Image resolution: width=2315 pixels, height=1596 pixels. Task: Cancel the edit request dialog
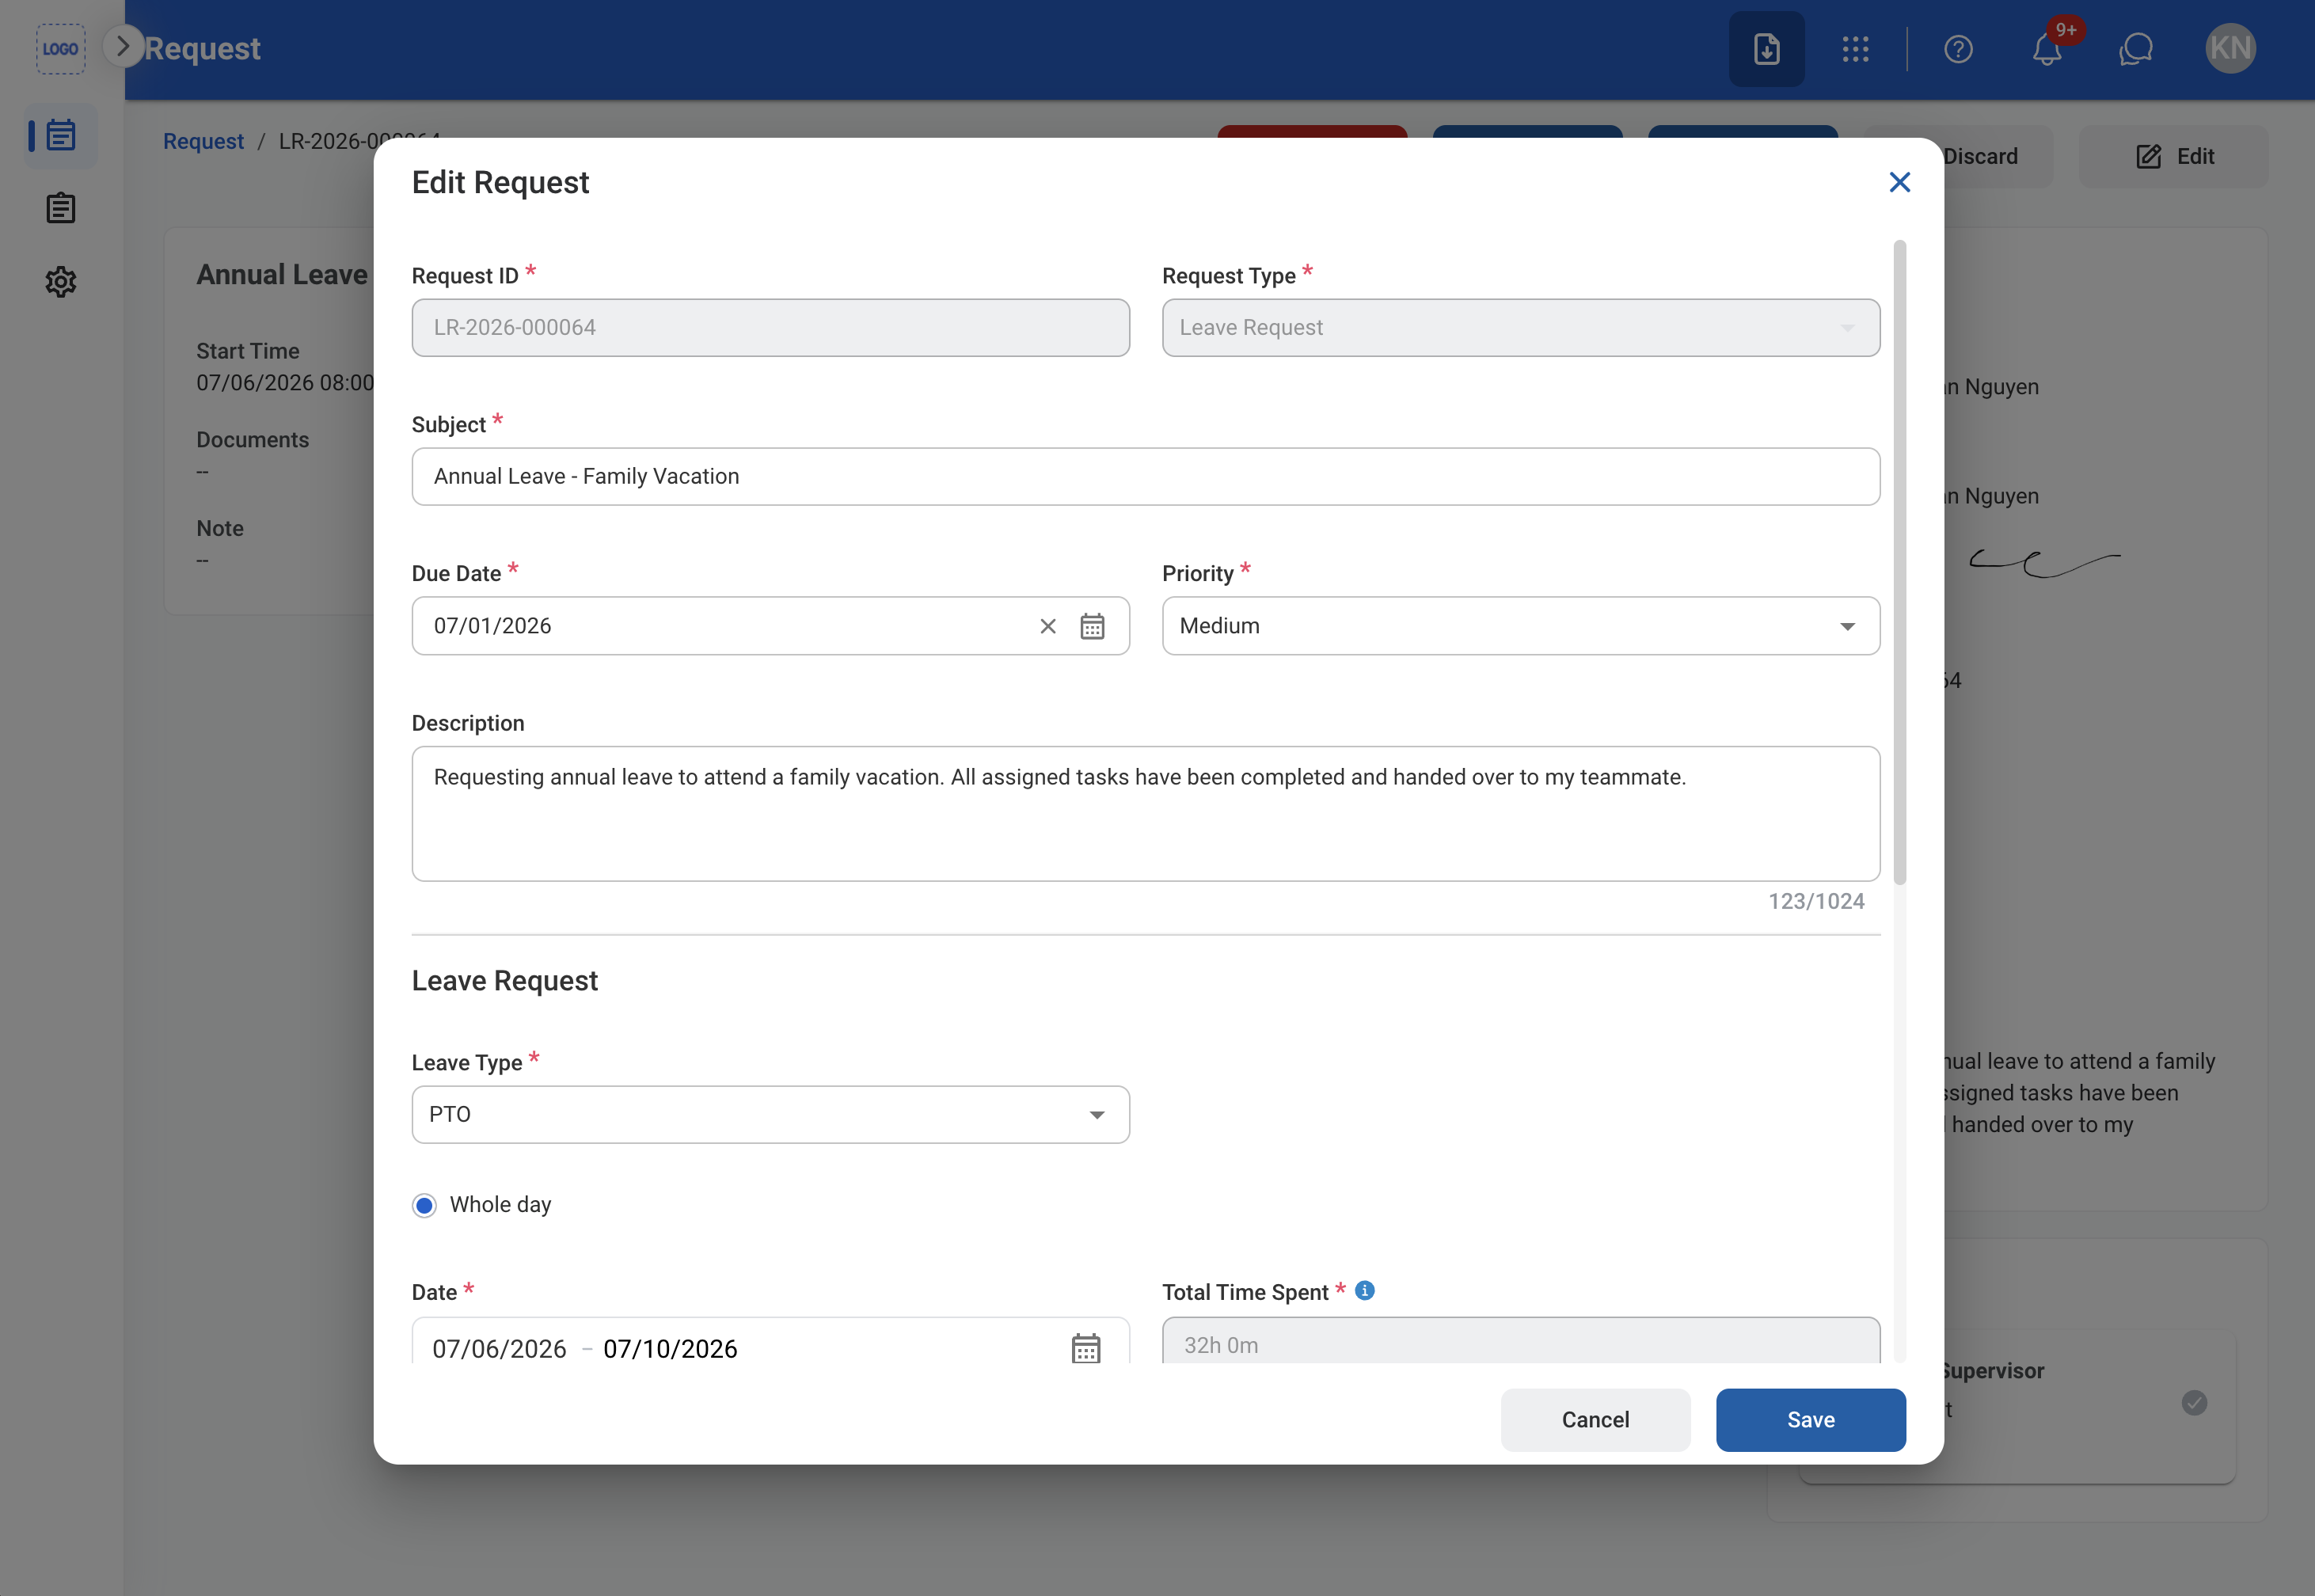[x=1595, y=1420]
